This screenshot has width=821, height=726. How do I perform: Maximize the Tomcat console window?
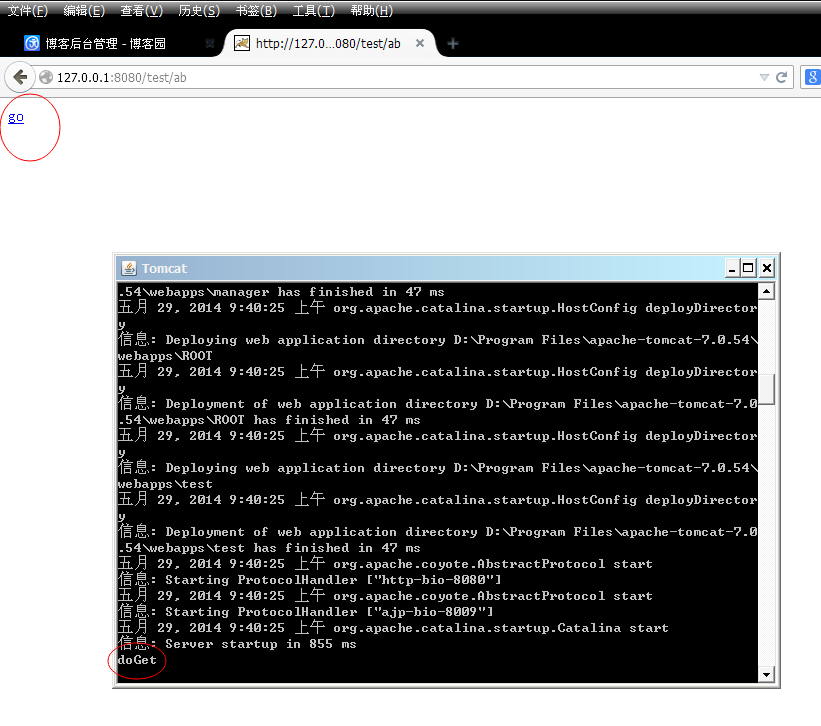pos(748,269)
